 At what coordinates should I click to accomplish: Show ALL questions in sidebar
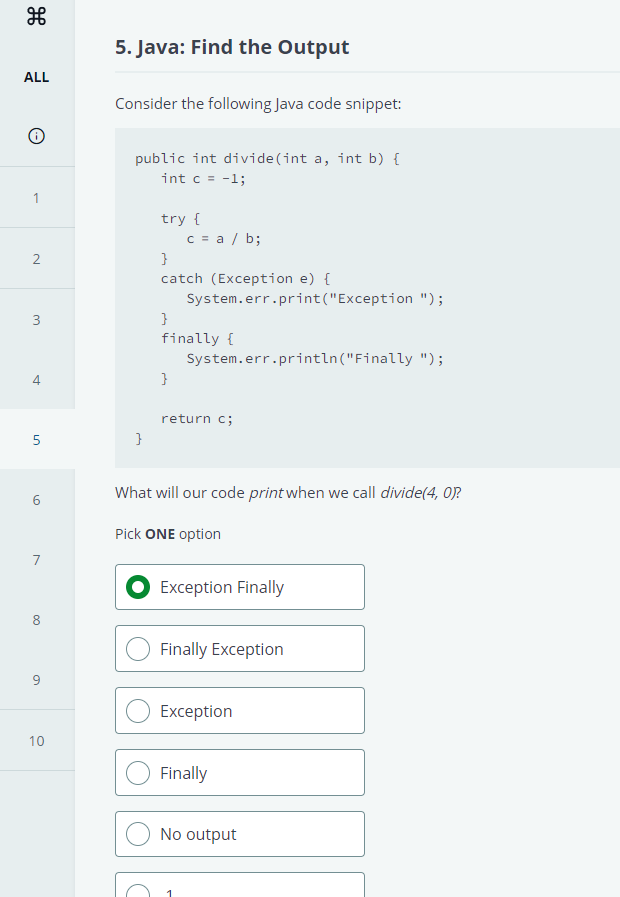[x=37, y=77]
